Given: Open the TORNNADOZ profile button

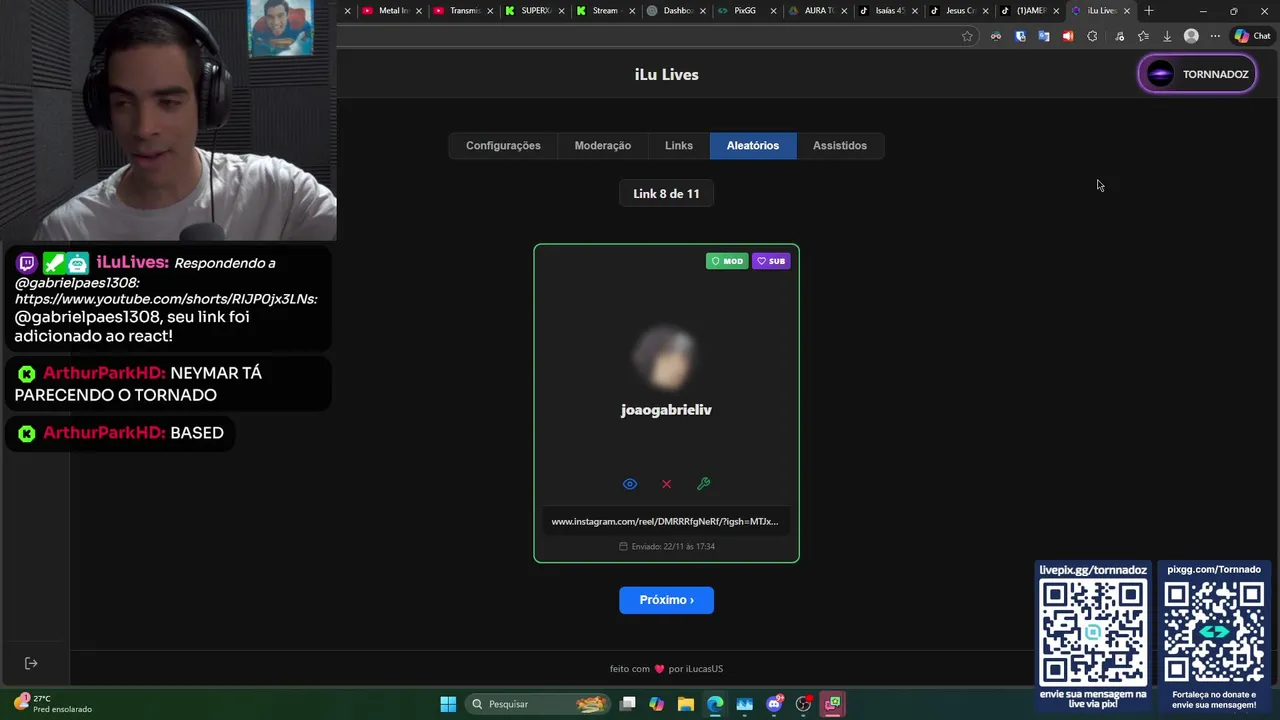Looking at the screenshot, I should (x=1197, y=74).
